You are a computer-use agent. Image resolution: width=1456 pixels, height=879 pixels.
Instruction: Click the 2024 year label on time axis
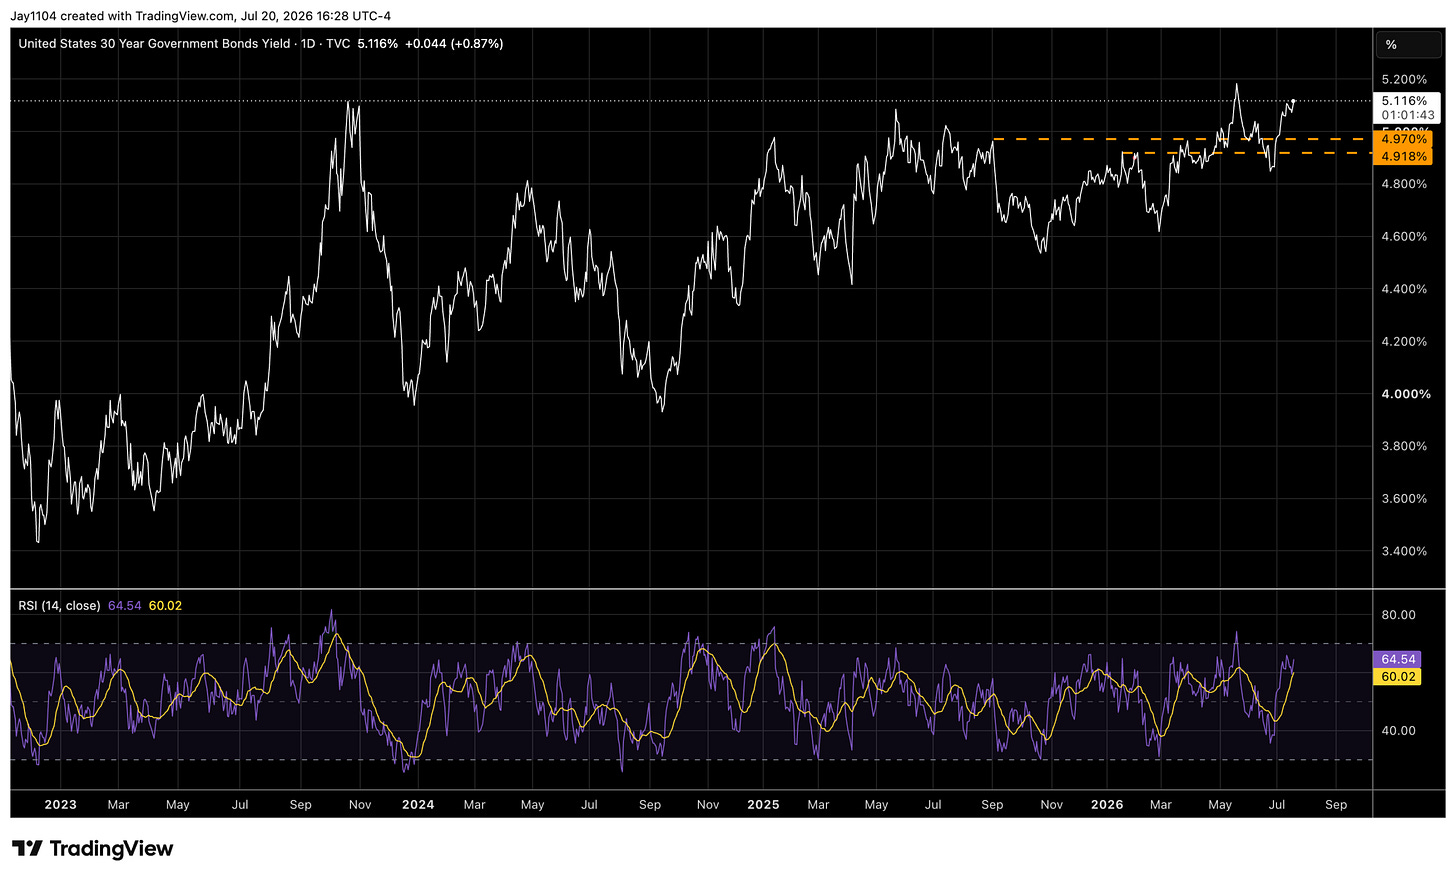pos(418,805)
